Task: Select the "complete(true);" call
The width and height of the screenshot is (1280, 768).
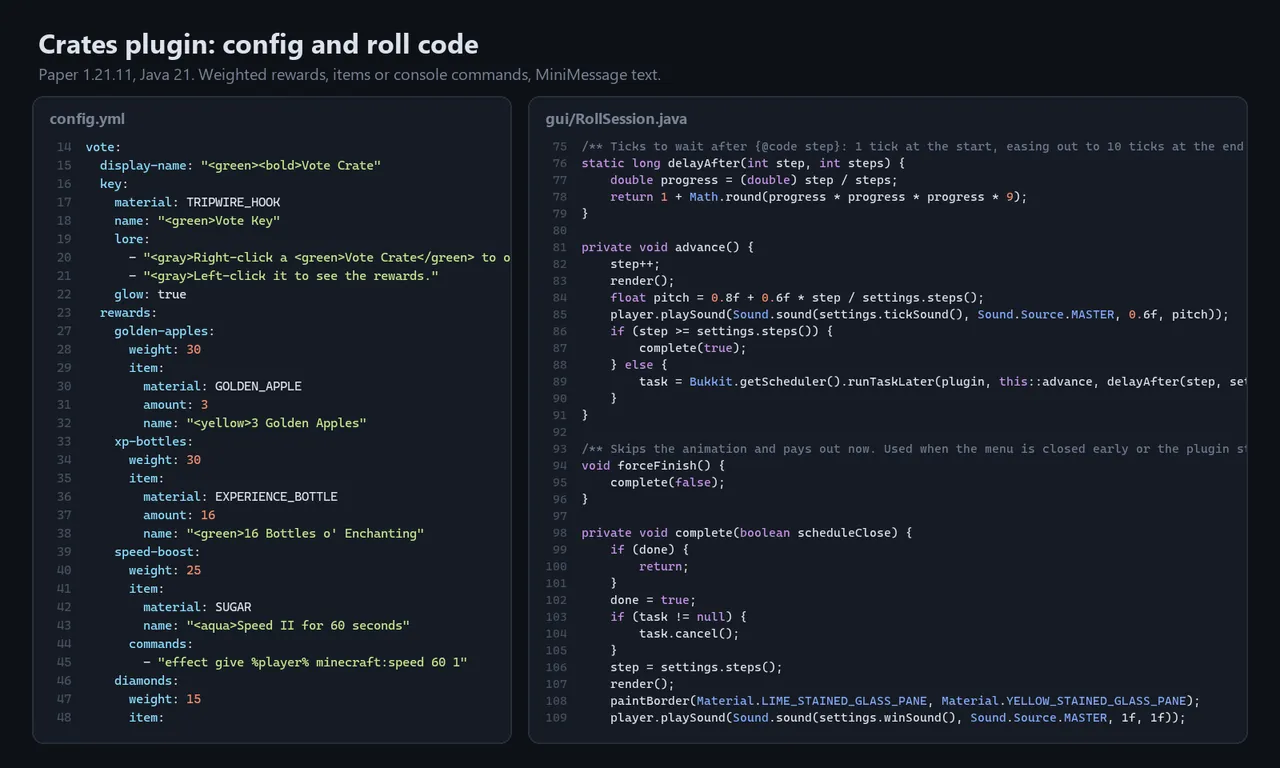Action: [693, 348]
